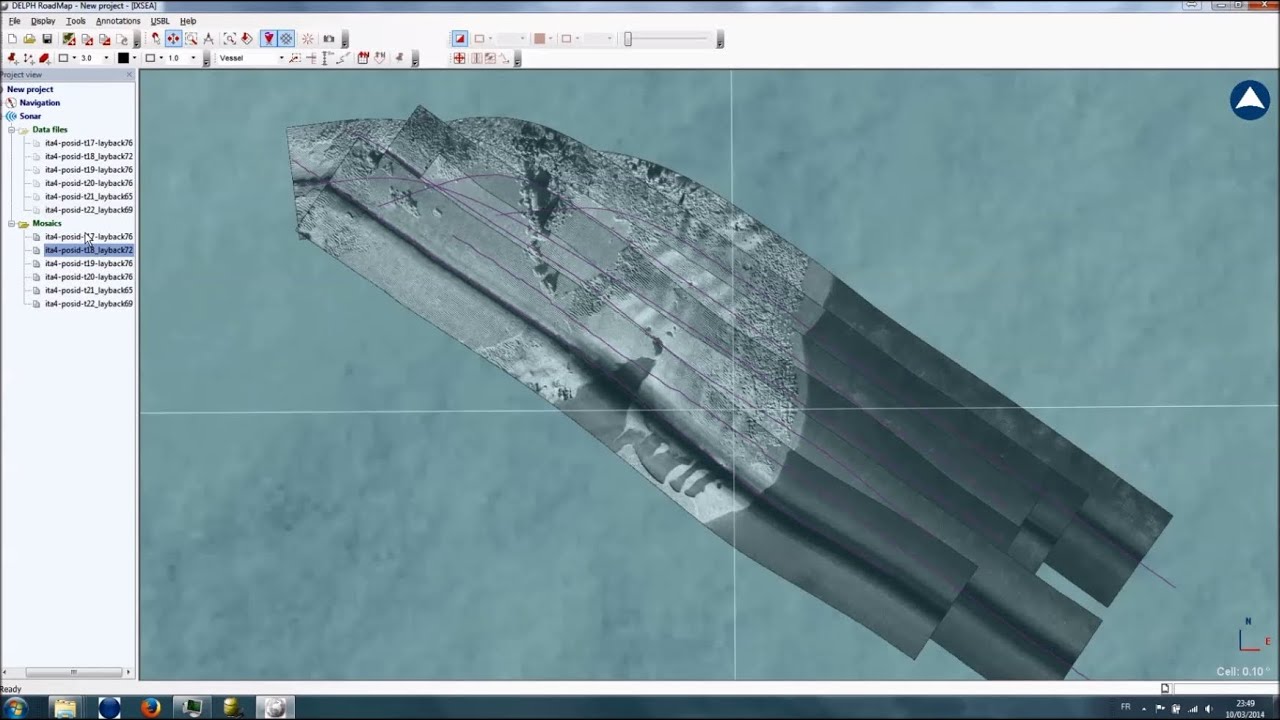Viewport: 1280px width, 720px height.
Task: Click the orange starburst icon
Action: (x=308, y=39)
